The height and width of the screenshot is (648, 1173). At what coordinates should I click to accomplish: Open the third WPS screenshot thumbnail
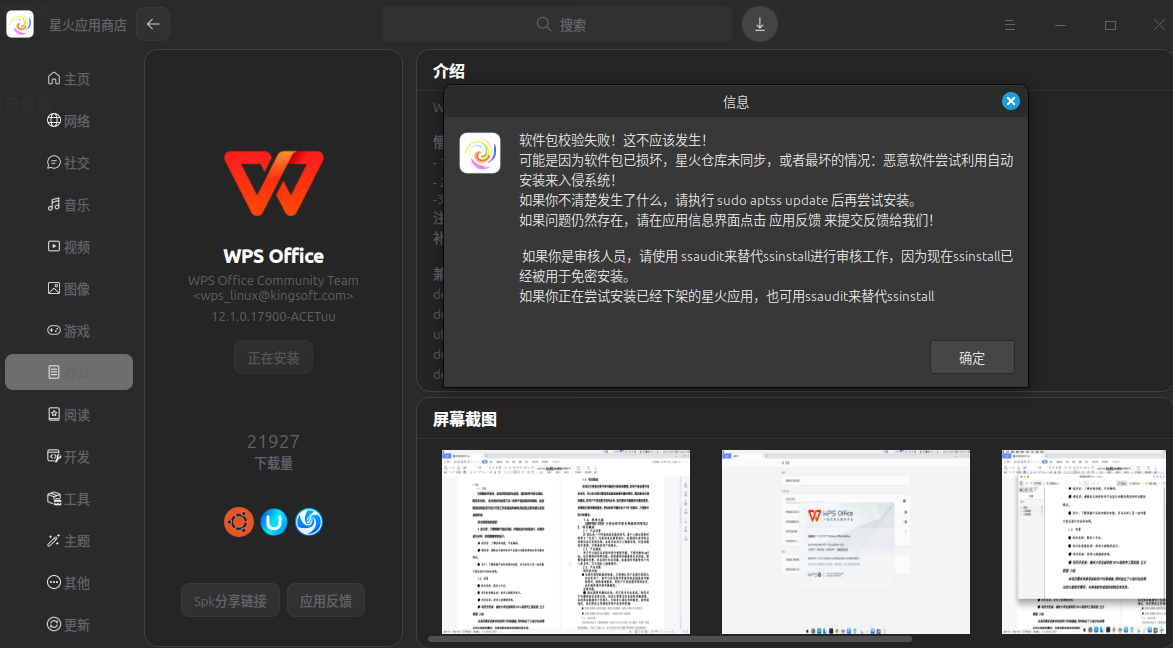(1084, 542)
